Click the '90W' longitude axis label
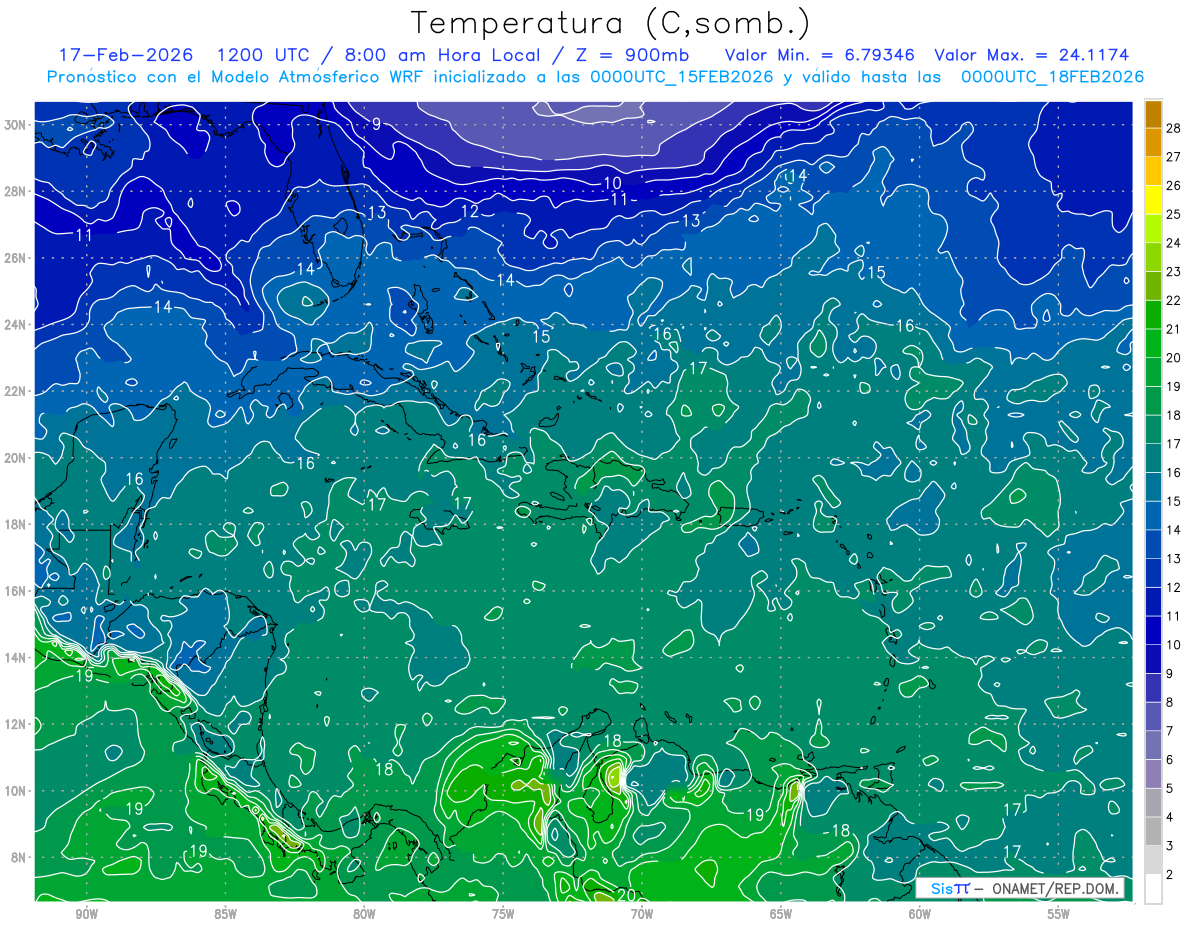Image resolution: width=1200 pixels, height=927 pixels. [x=86, y=914]
